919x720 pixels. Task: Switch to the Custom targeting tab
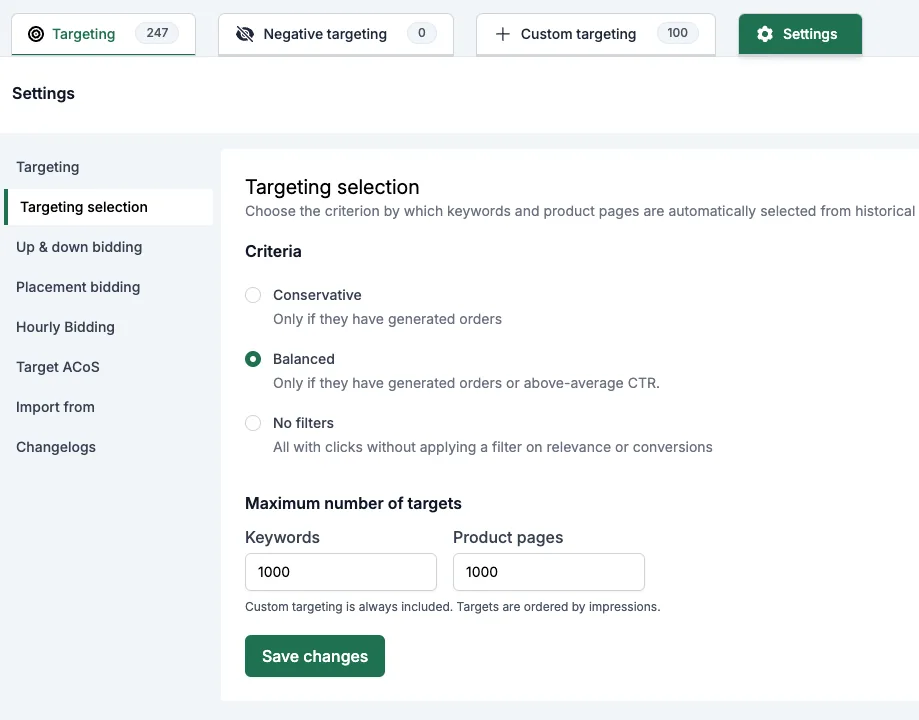pos(595,34)
